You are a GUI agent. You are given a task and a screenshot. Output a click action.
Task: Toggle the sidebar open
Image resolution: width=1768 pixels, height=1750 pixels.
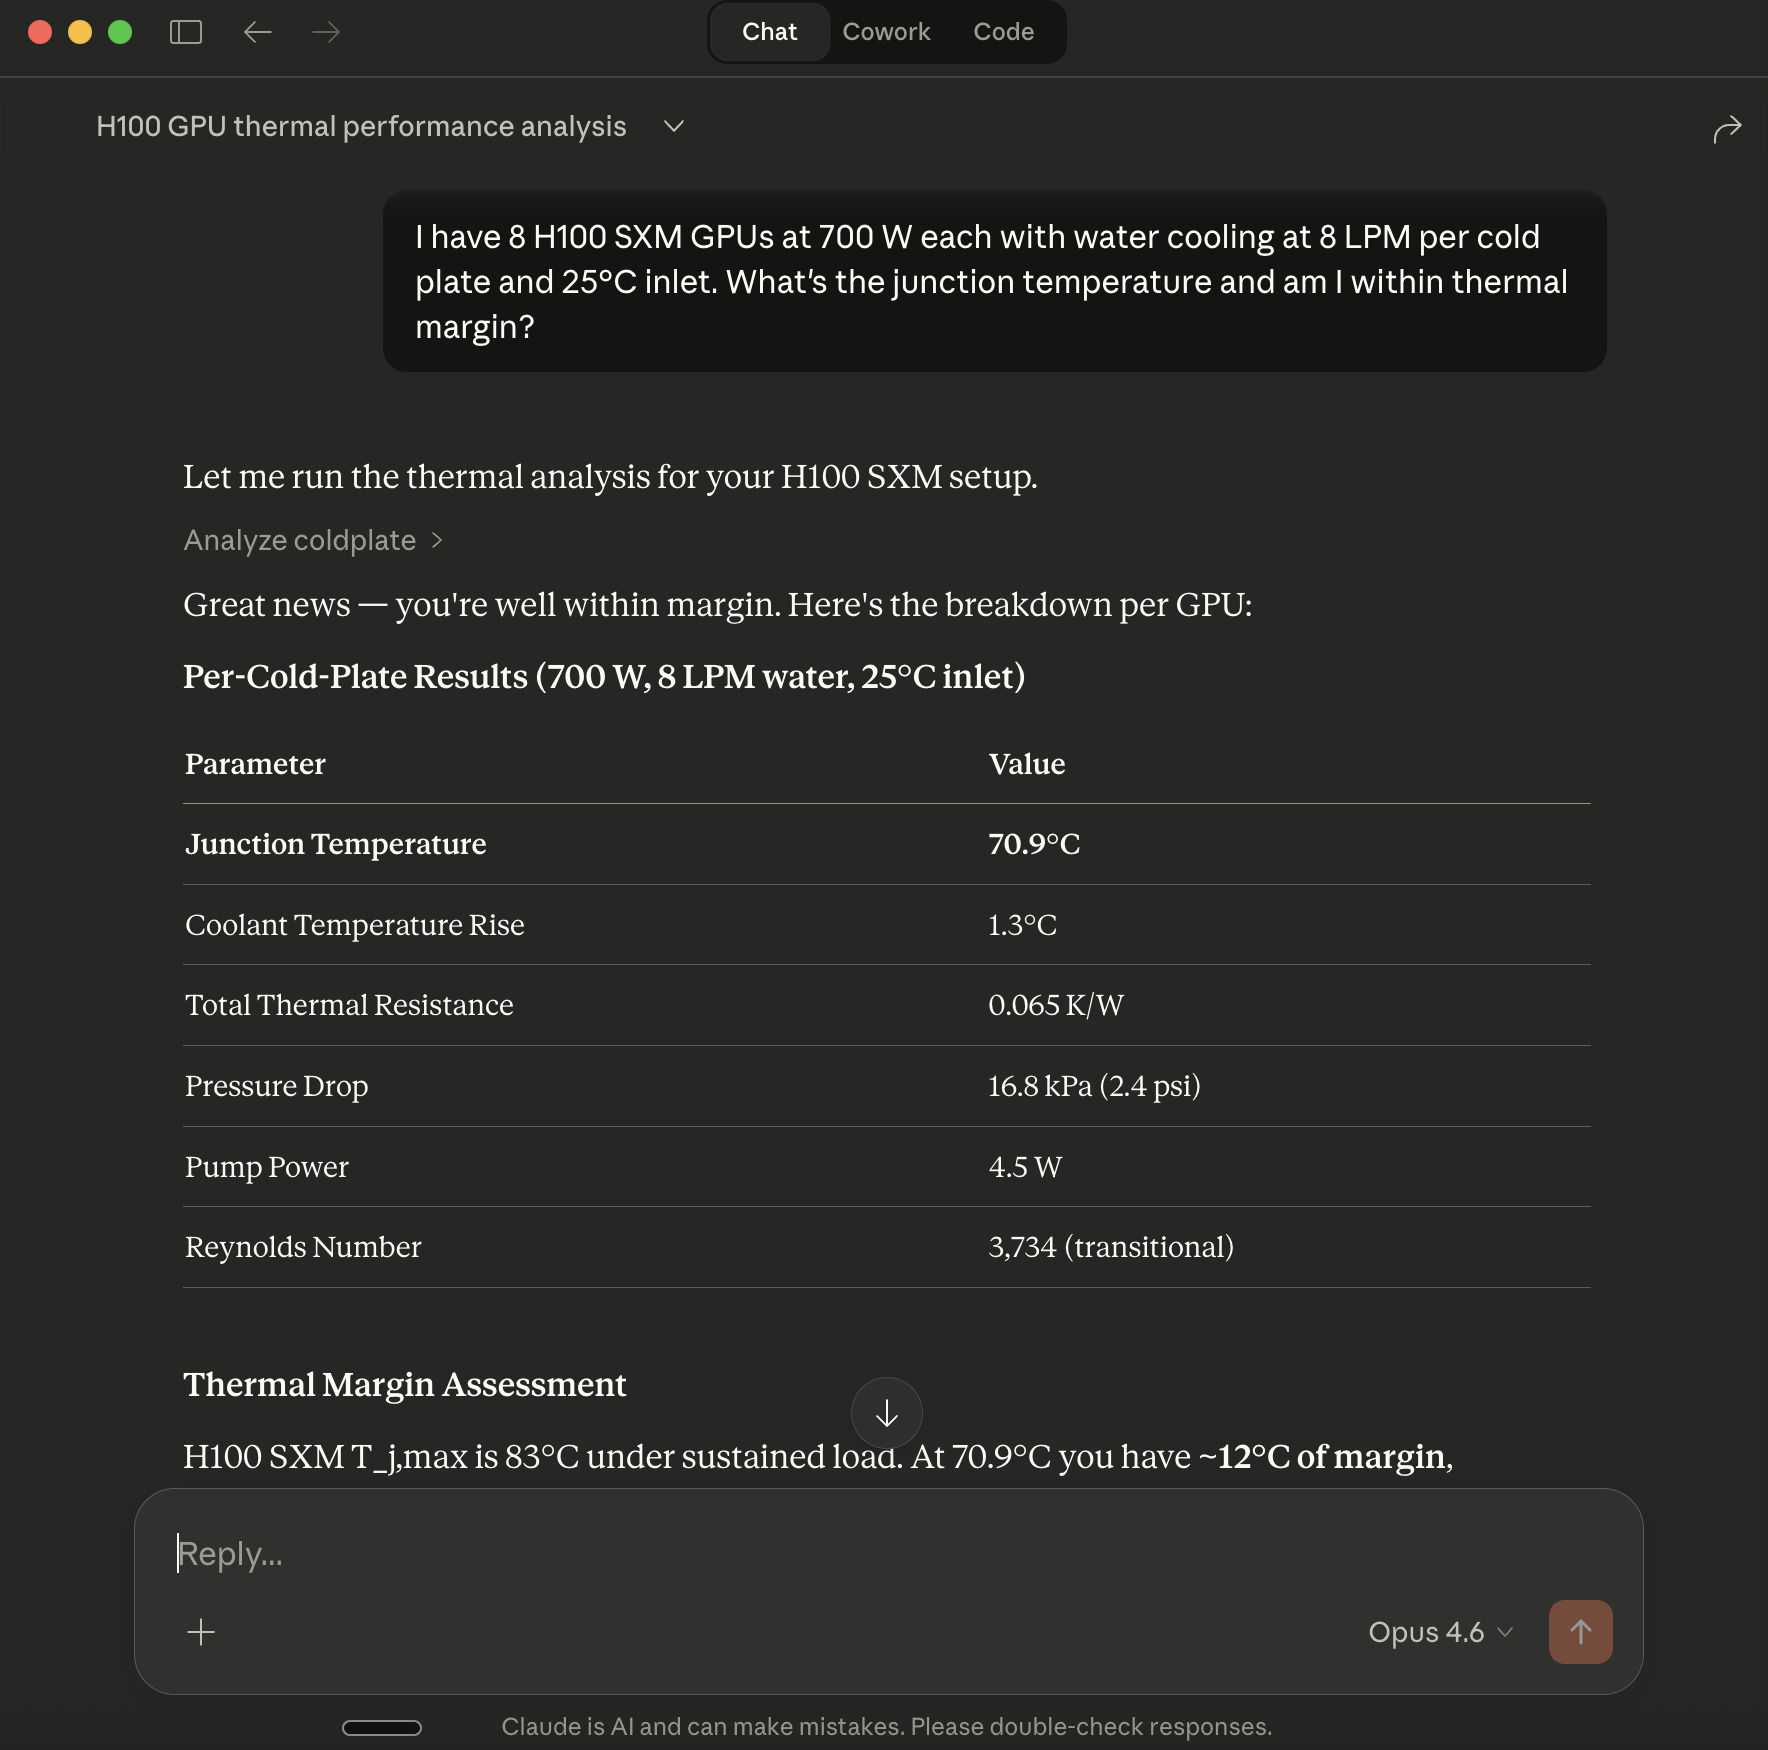[x=186, y=31]
